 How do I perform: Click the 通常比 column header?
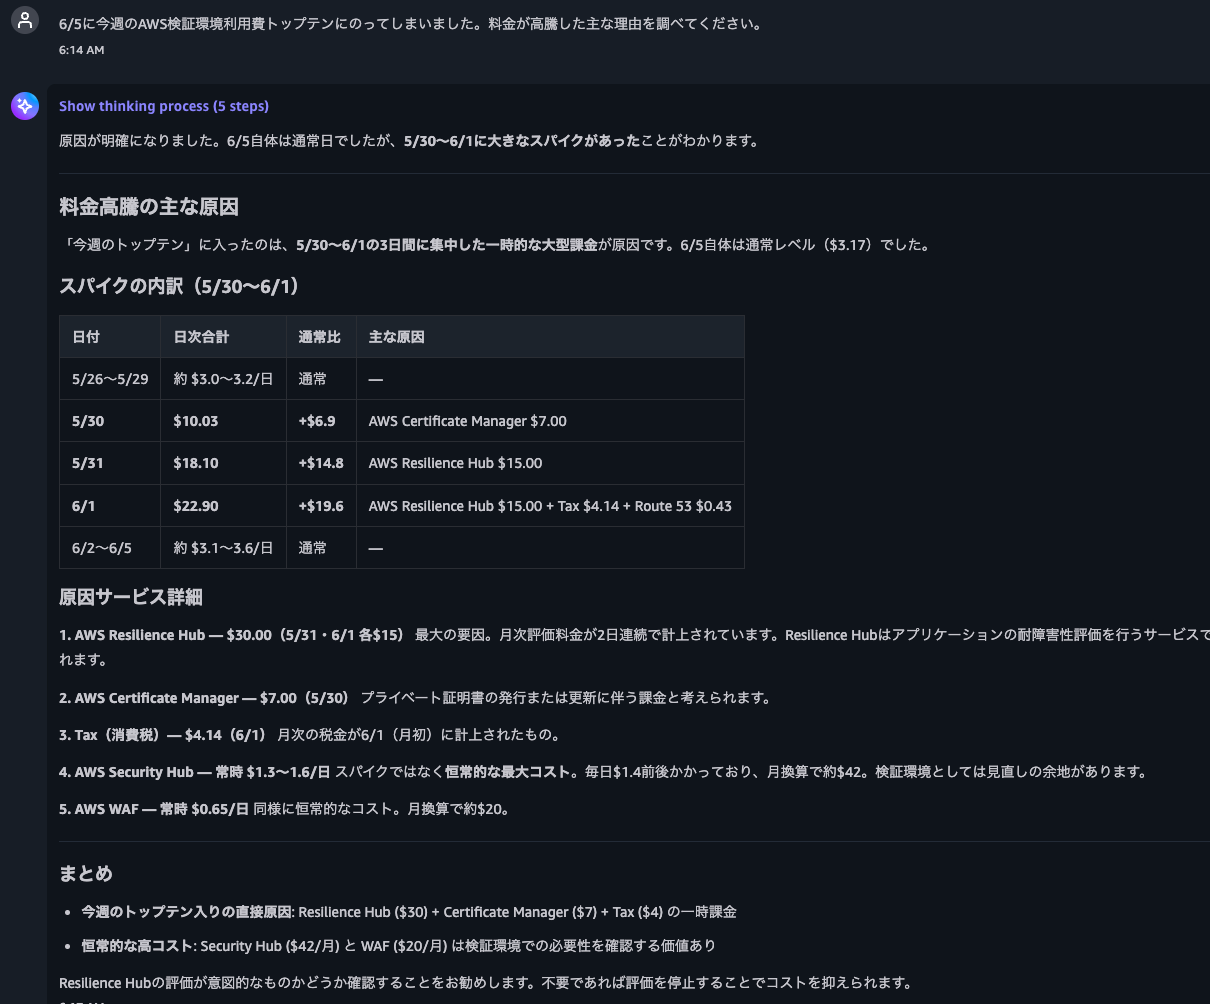click(x=321, y=337)
